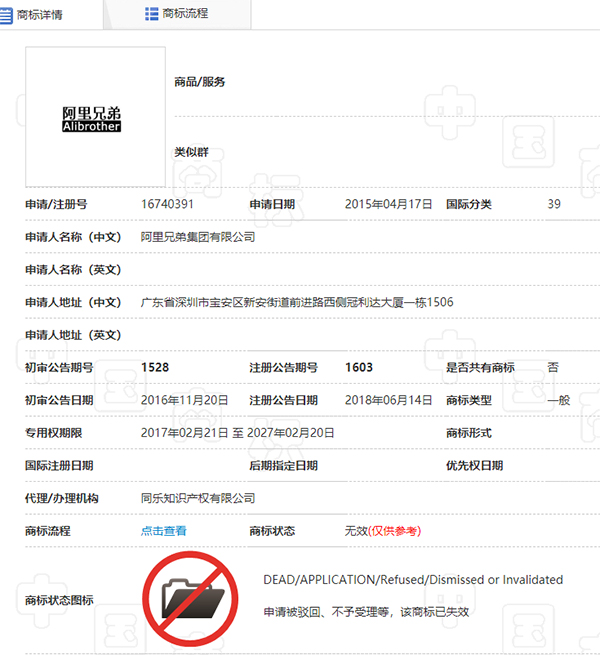600x655 pixels.
Task: Click the 专用权期限 label
Action: pos(53,433)
